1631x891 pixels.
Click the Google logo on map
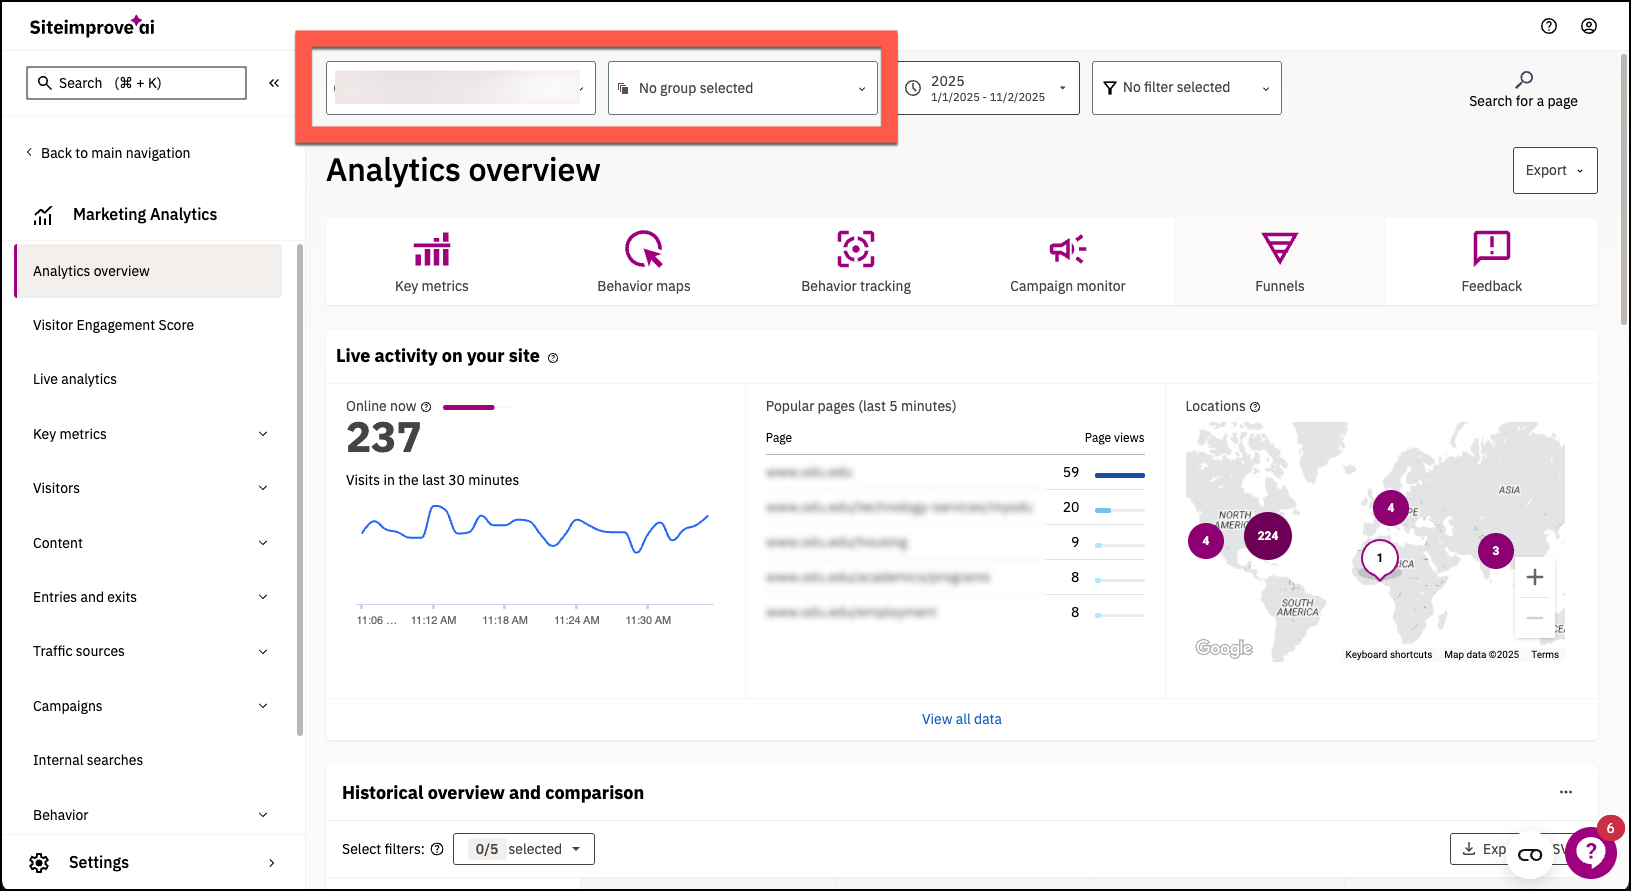(x=1224, y=648)
